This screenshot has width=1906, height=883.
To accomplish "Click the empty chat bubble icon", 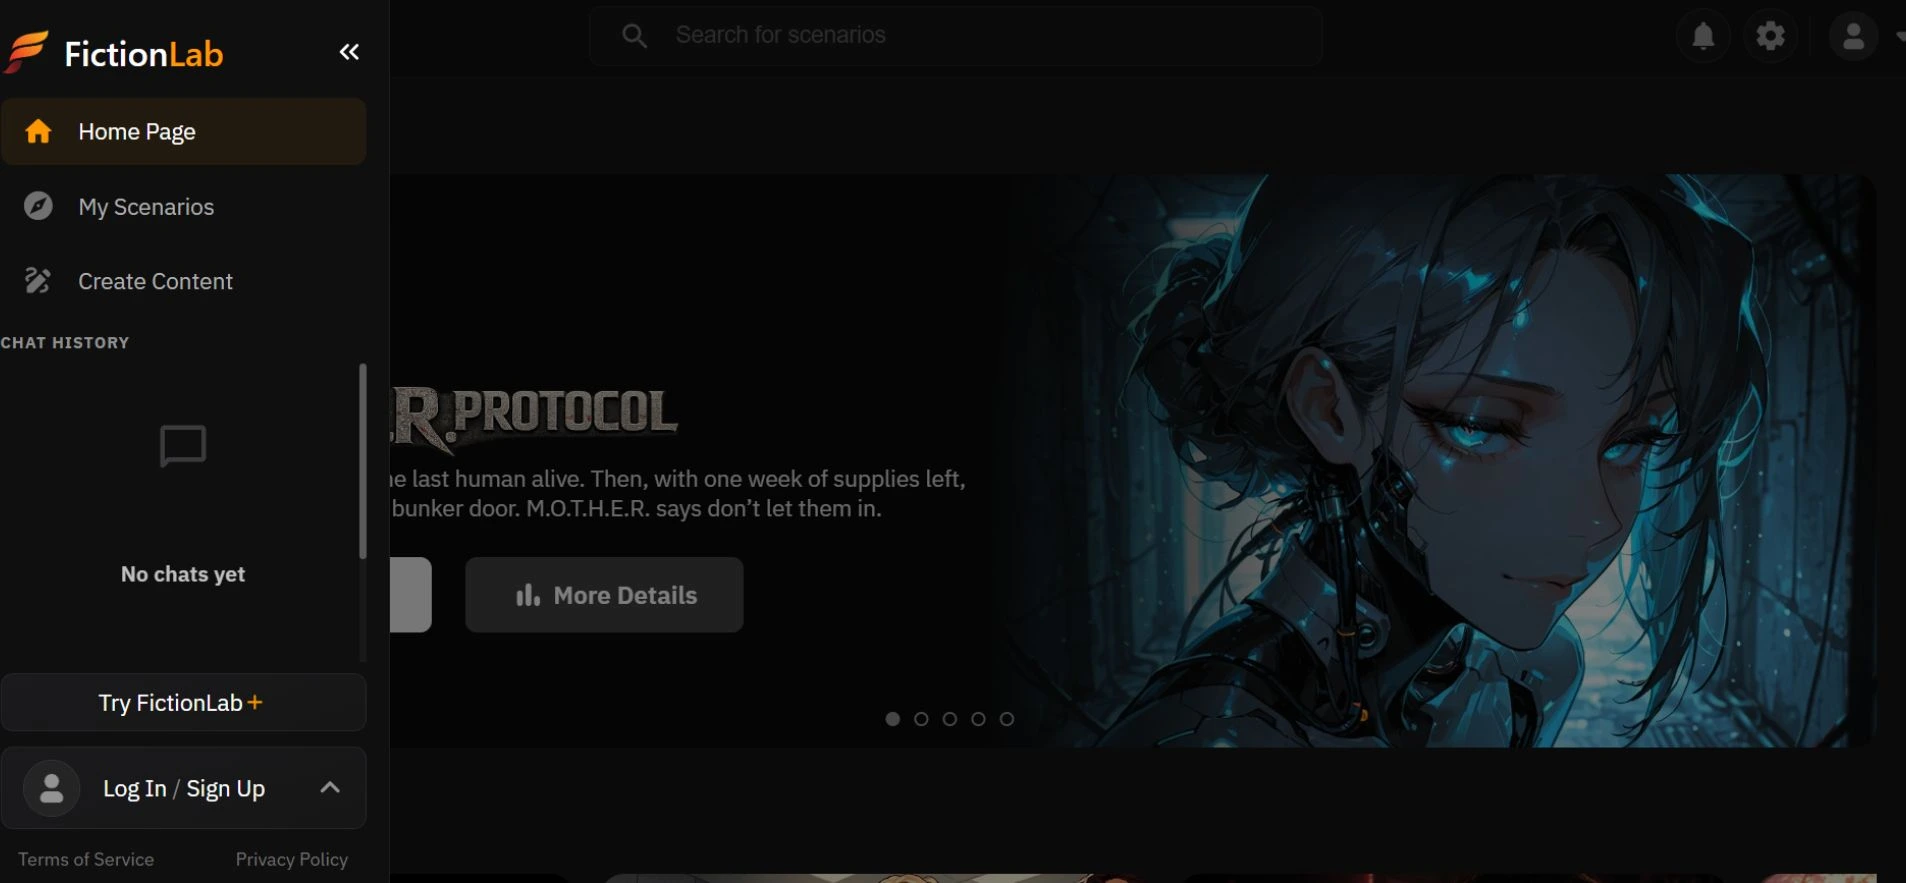I will pos(183,446).
